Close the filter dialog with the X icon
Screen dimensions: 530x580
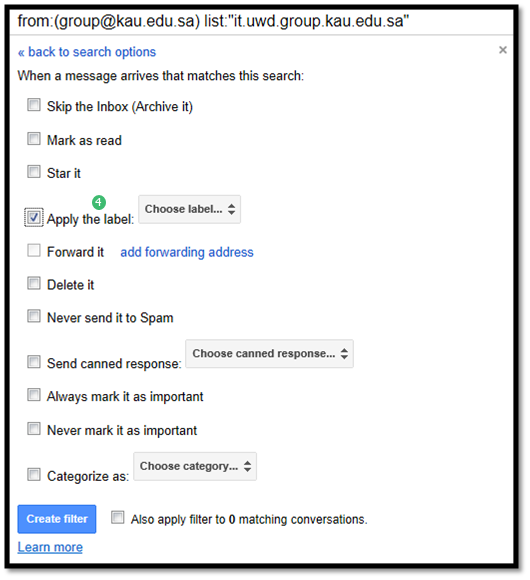(502, 50)
